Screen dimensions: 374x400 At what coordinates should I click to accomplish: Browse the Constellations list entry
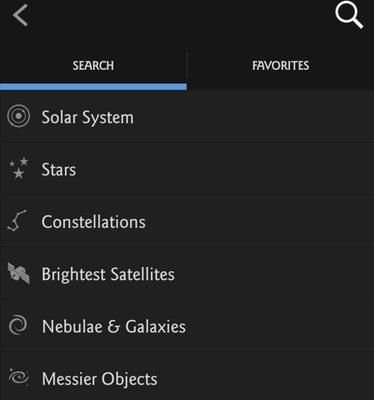(187, 221)
